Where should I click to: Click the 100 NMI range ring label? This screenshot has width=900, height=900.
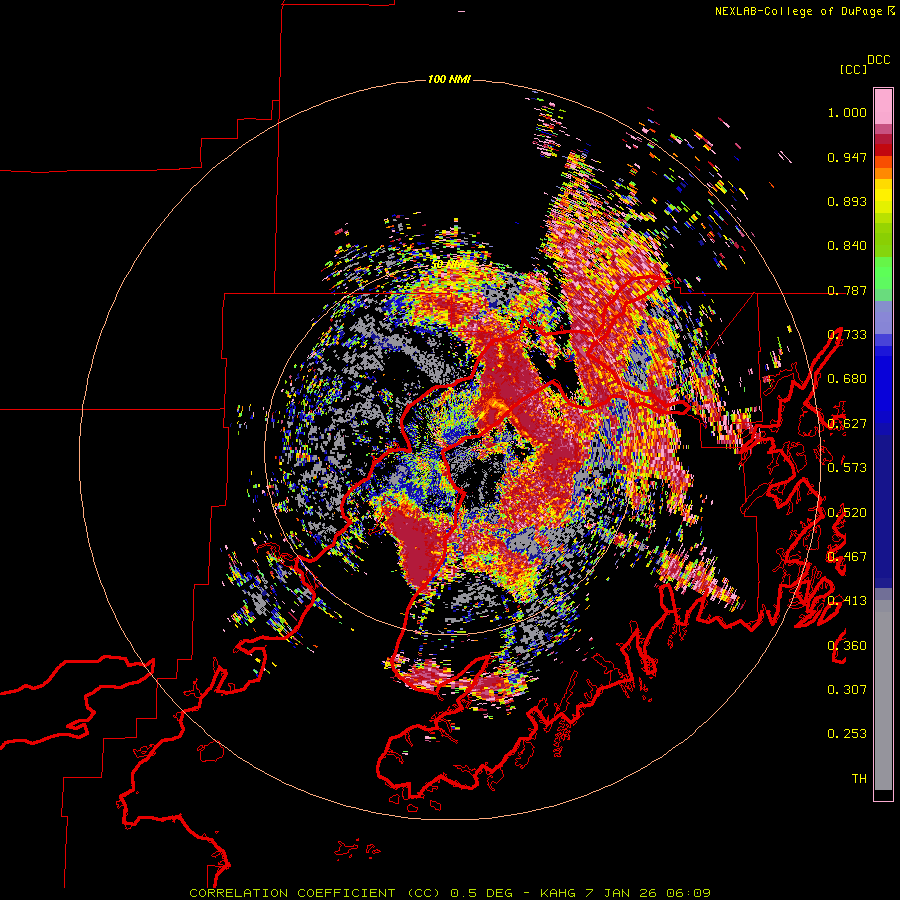pos(449,79)
